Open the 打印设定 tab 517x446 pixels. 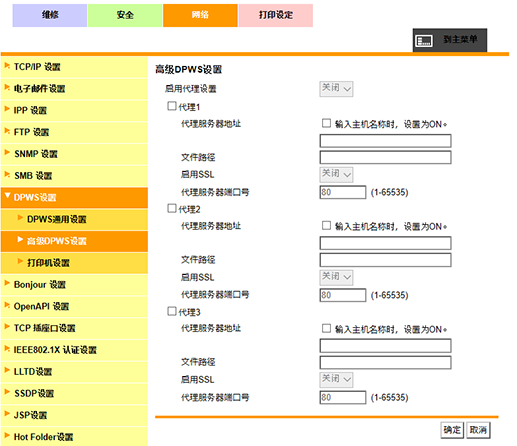click(x=276, y=15)
